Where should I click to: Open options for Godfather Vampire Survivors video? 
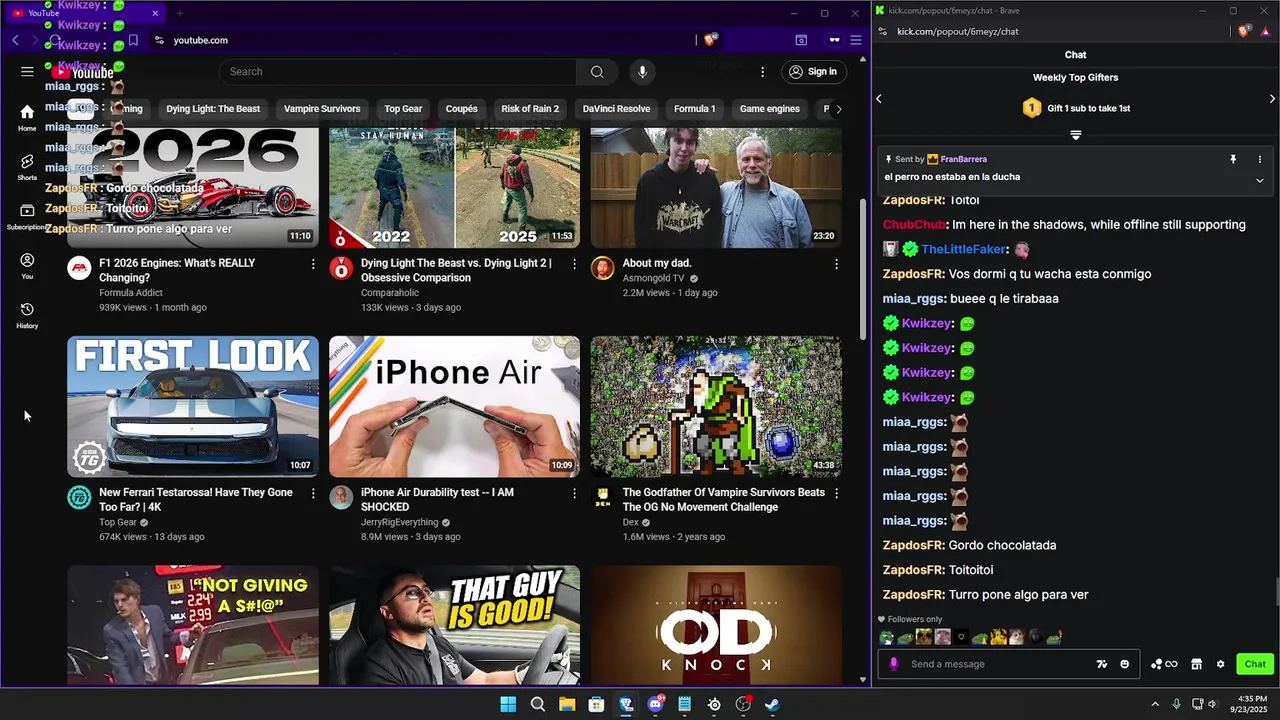[x=836, y=493]
